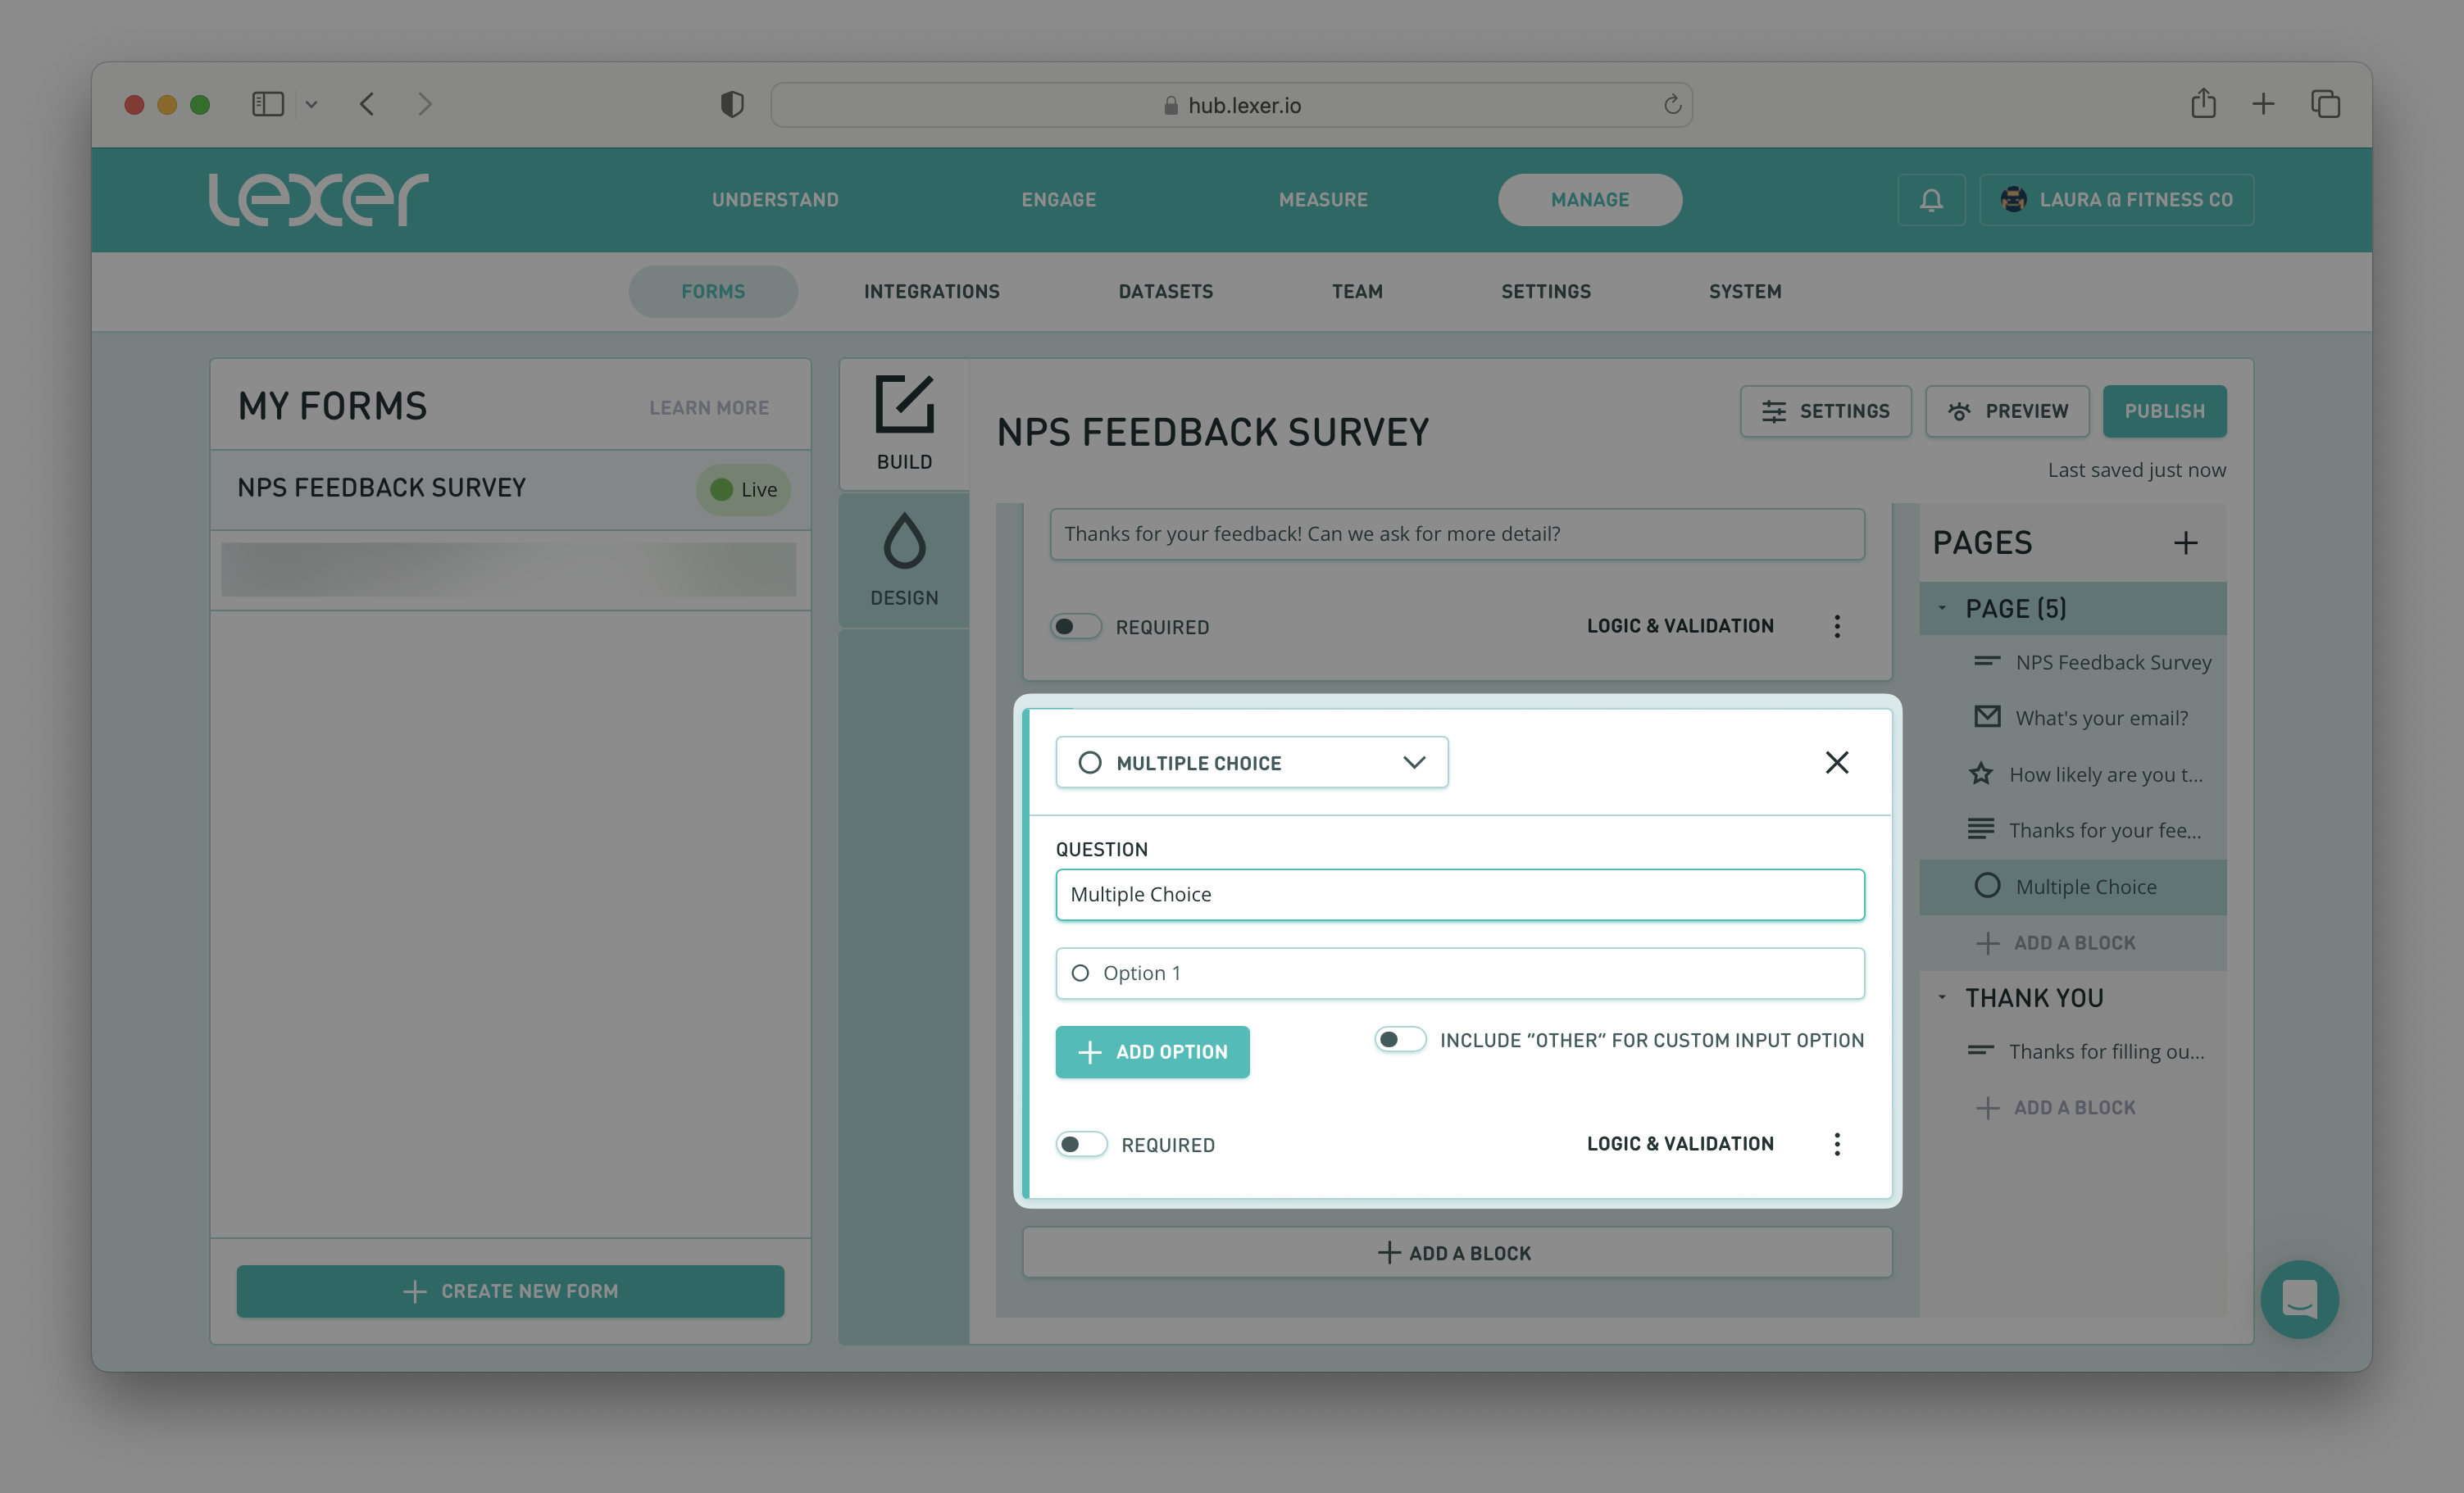Click the privacy shield icon
Viewport: 2464px width, 1493px height.
(732, 104)
